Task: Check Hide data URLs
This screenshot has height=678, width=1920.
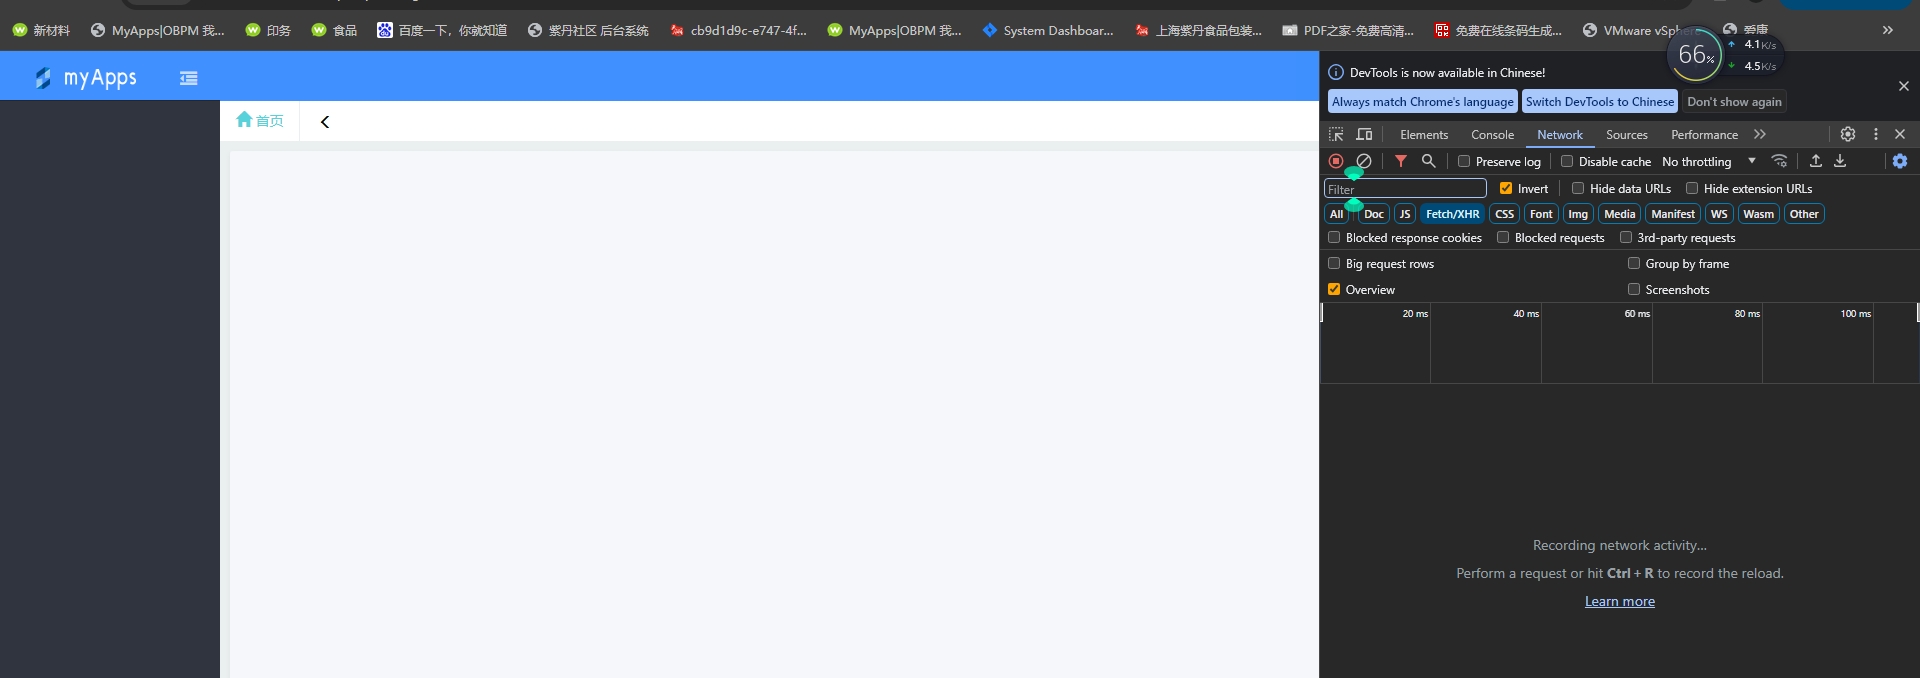Action: (1578, 188)
